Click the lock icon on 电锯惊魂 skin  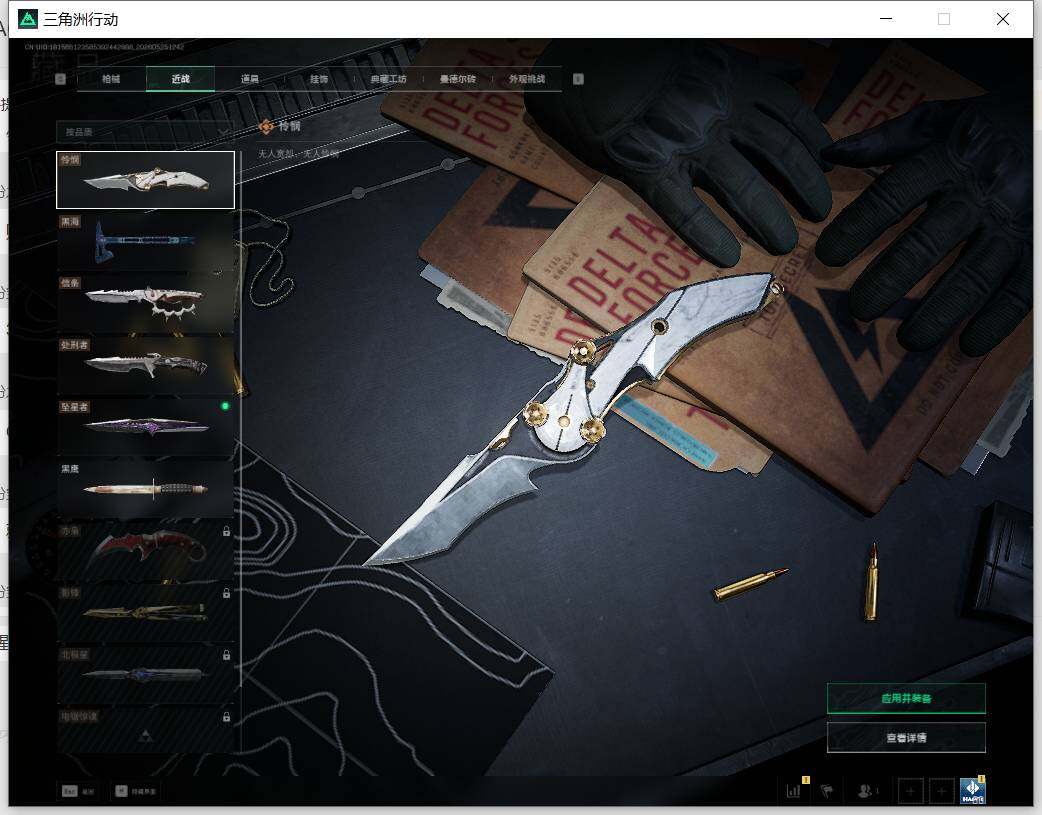[226, 717]
